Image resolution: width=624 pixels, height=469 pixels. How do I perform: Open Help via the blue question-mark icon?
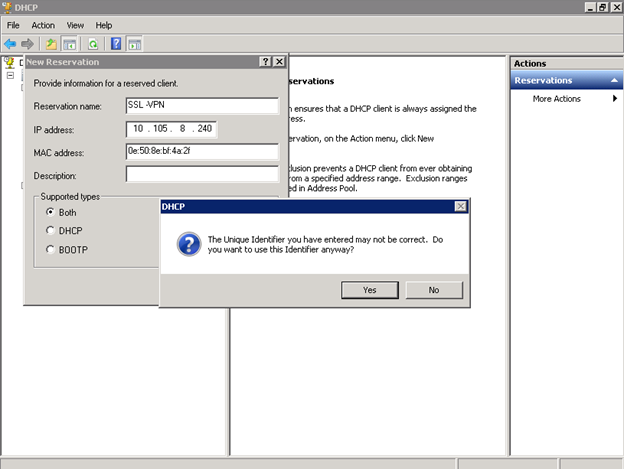click(116, 44)
